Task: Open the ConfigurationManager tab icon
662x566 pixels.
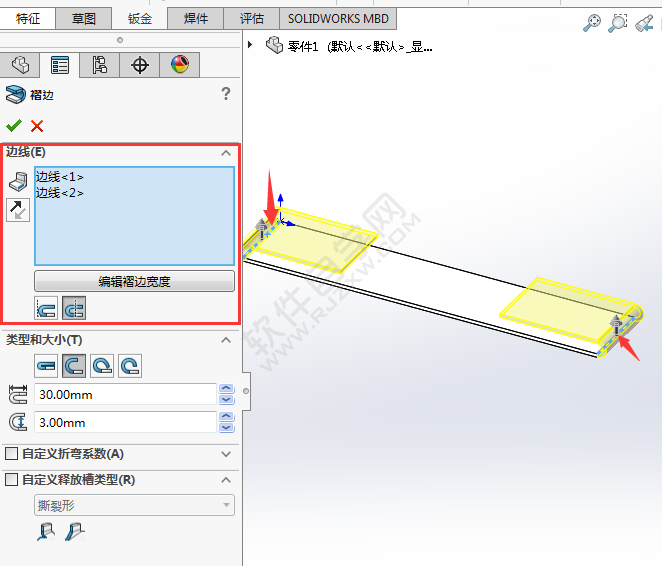Action: 99,65
